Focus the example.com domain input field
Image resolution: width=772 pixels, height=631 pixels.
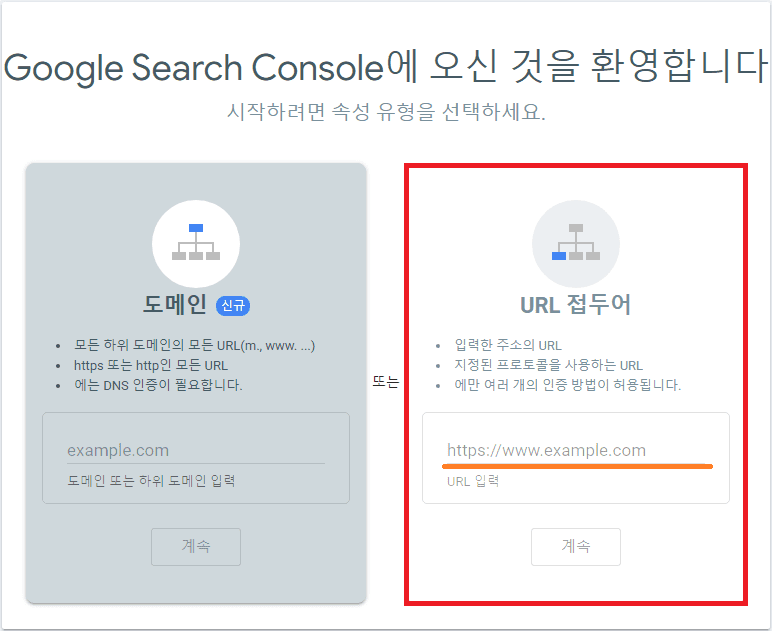[x=196, y=450]
